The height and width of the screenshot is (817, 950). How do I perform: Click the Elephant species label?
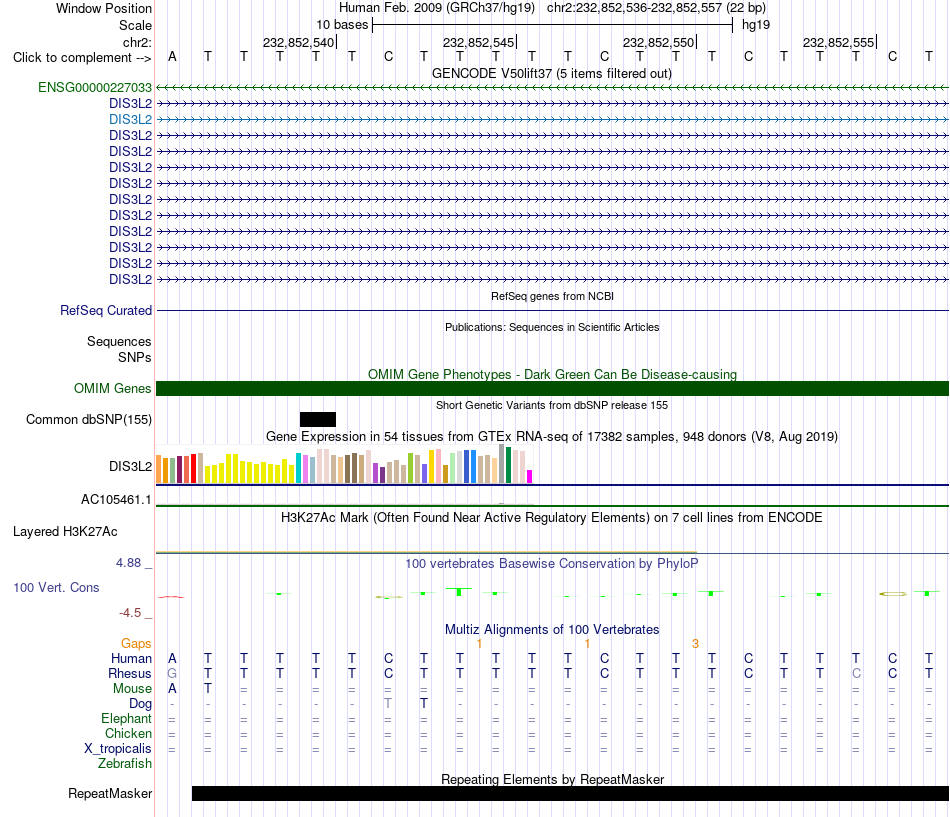(127, 719)
